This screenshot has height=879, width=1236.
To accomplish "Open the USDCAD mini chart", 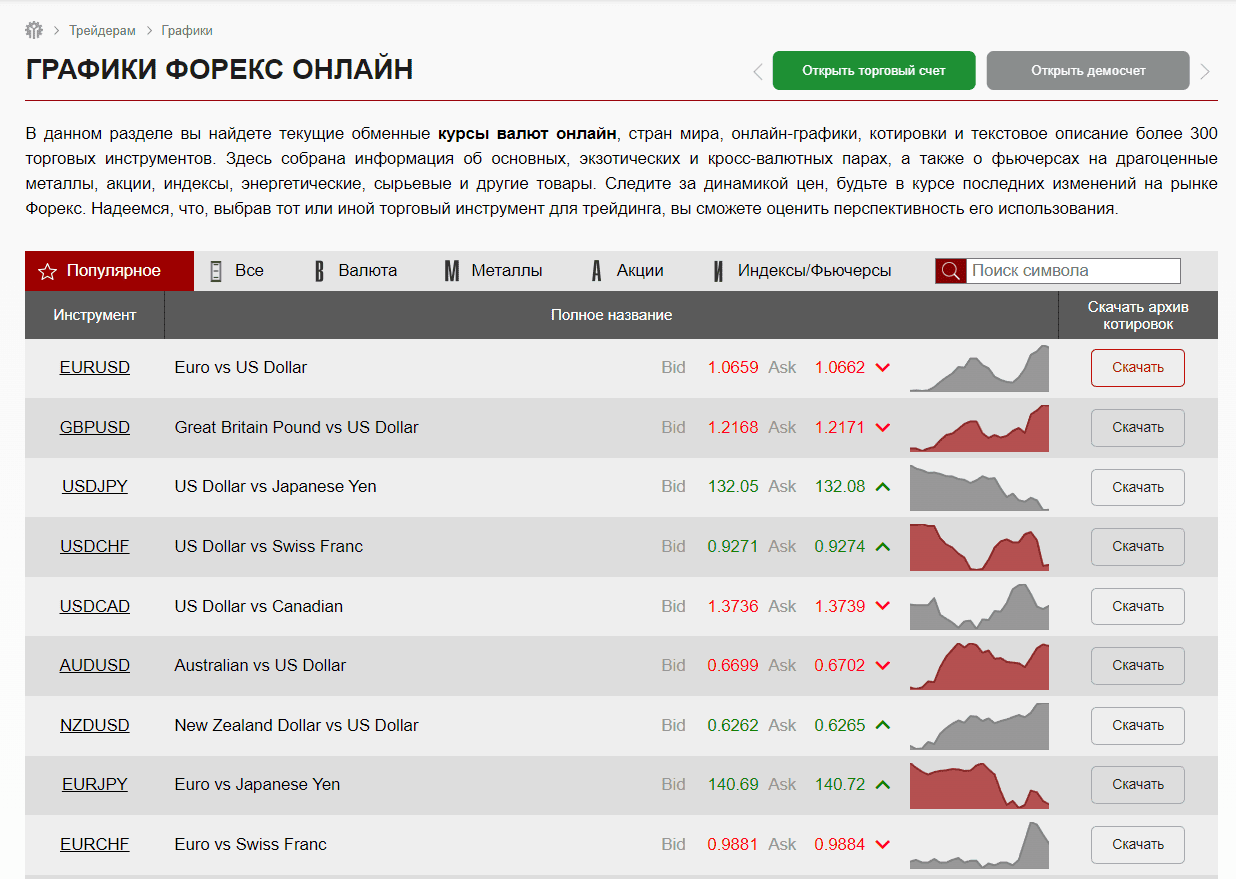I will click(x=979, y=606).
